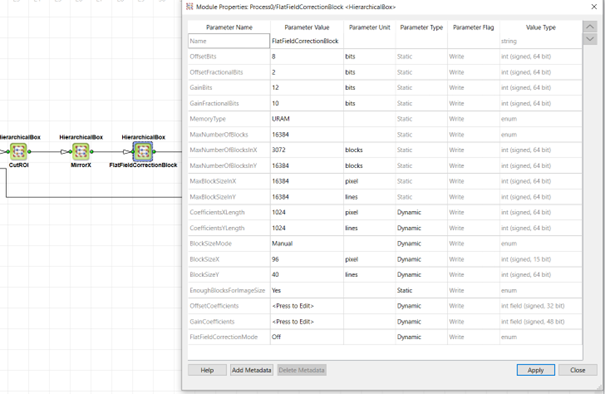Click the Parameter Value column header
605x394 pixels.
coord(307,27)
